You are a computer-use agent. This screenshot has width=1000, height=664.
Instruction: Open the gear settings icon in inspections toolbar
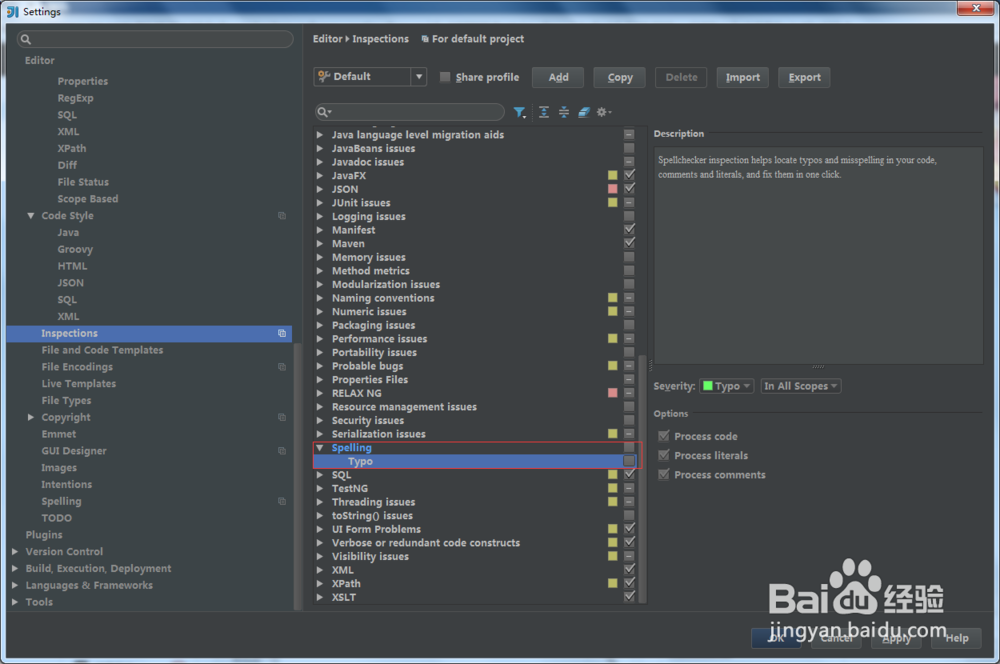pos(603,112)
